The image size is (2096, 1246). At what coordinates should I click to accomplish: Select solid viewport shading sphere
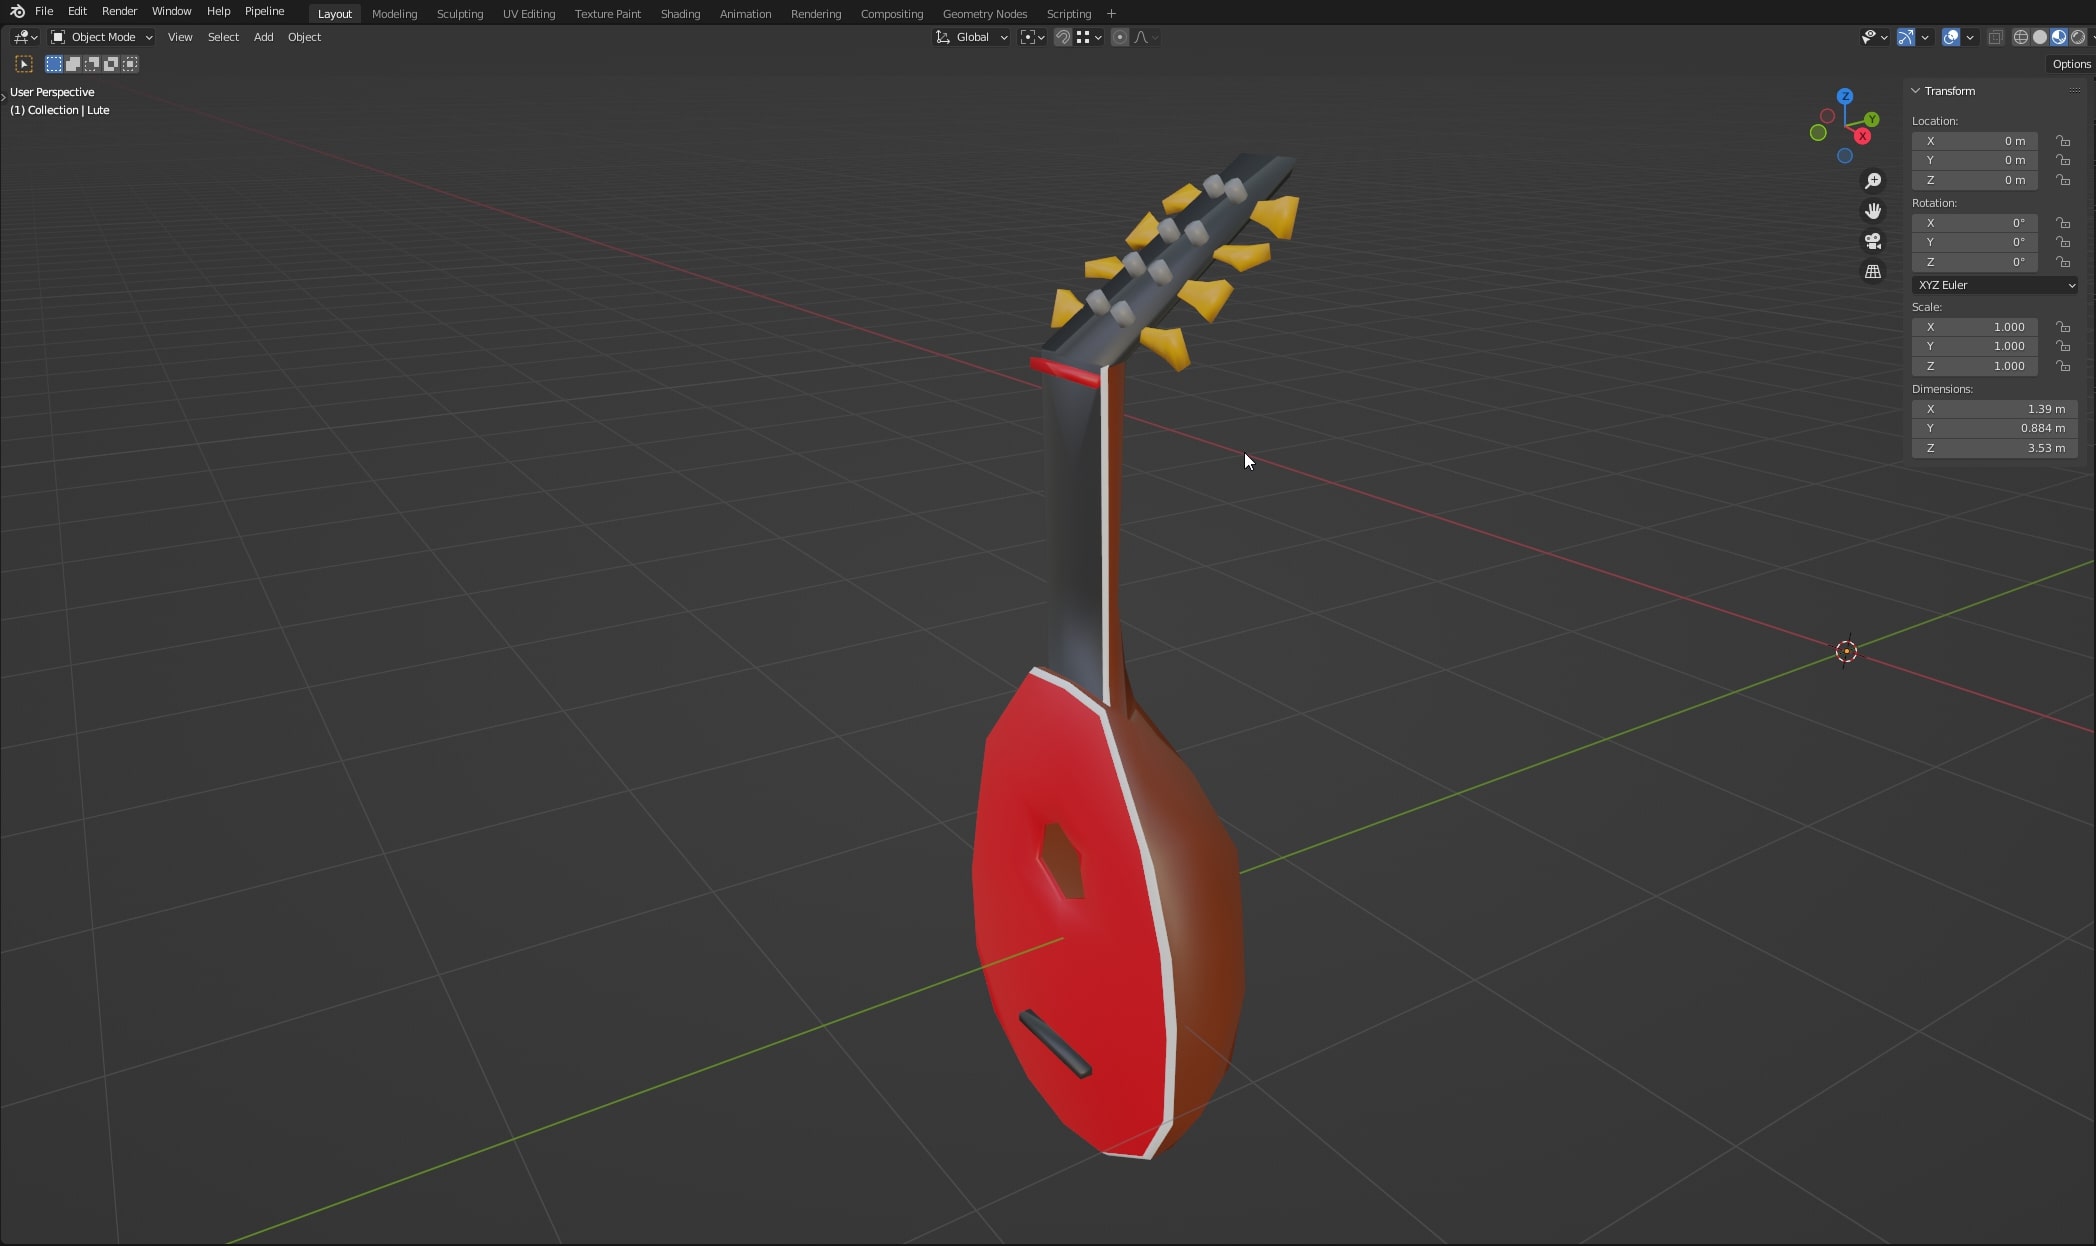[2040, 37]
